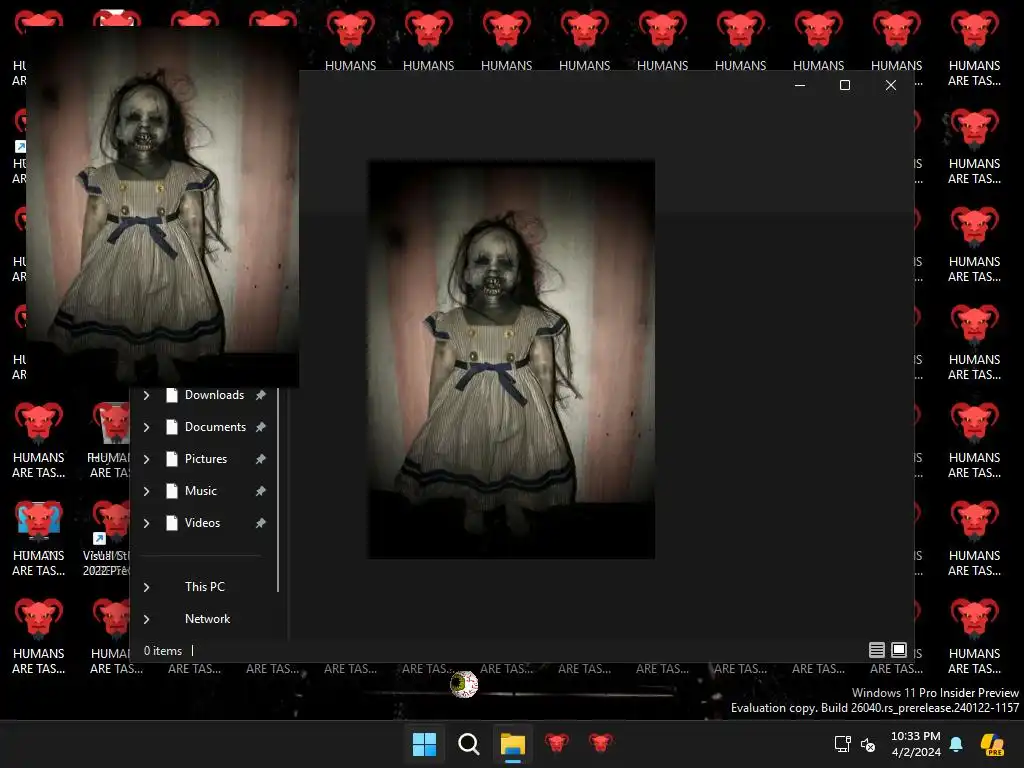The image size is (1024, 768).
Task: Open the Windows Start menu
Action: pos(424,744)
